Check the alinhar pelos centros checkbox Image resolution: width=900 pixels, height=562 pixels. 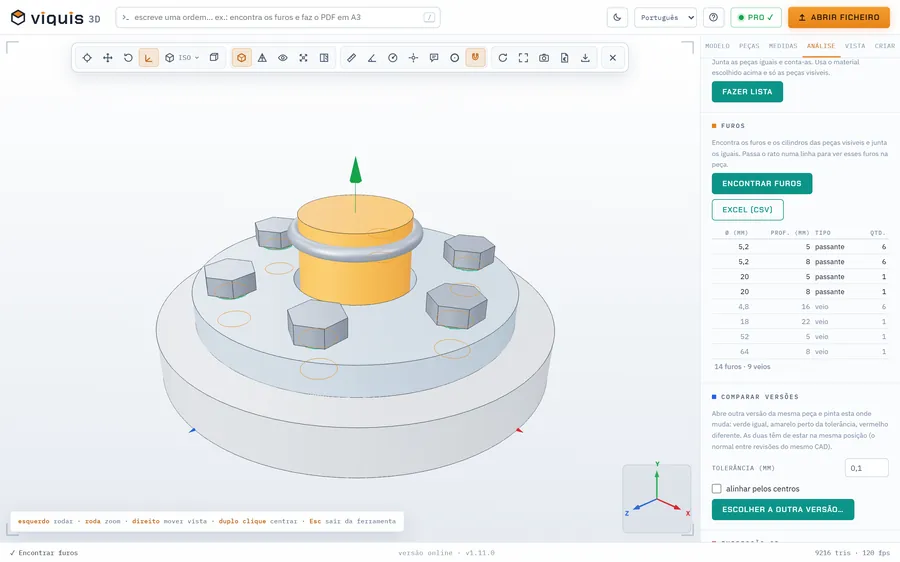(x=716, y=489)
